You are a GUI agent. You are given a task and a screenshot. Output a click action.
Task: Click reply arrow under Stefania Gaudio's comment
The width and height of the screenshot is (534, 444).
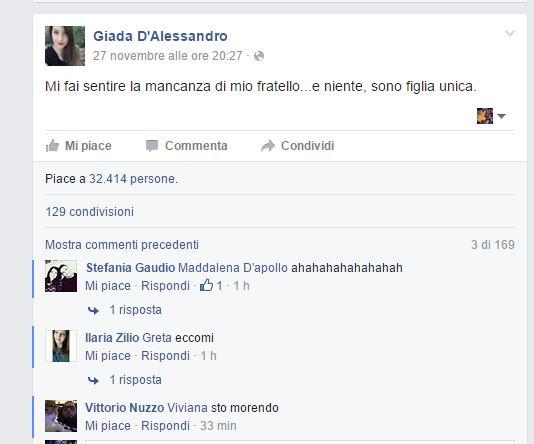[93, 310]
